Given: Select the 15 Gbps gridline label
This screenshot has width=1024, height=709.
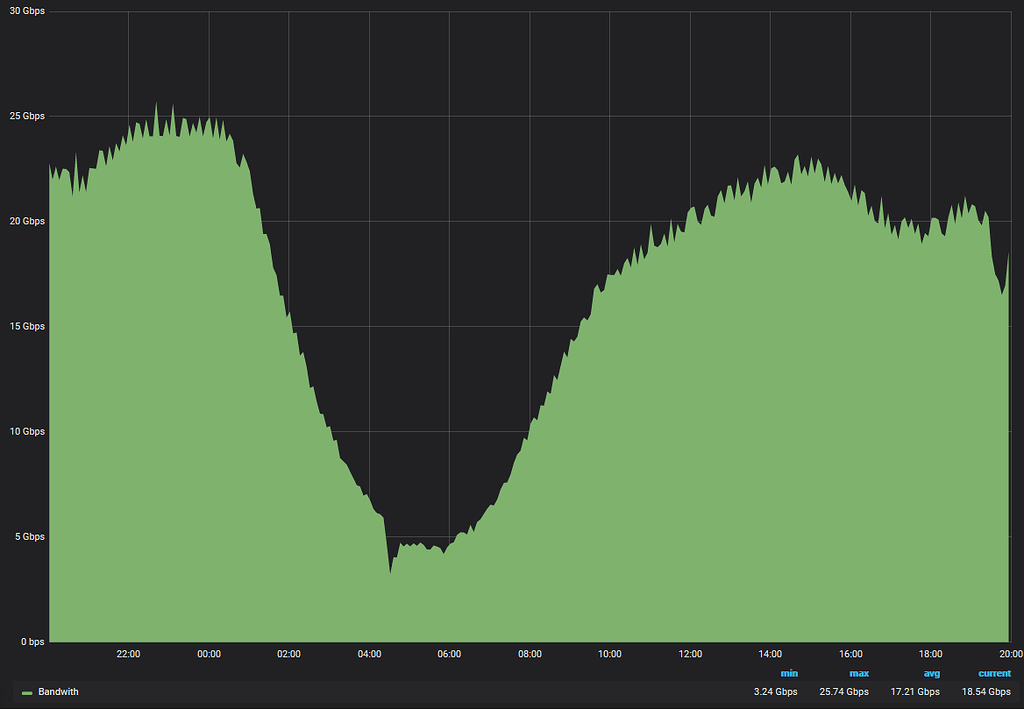Looking at the screenshot, I should coord(27,326).
